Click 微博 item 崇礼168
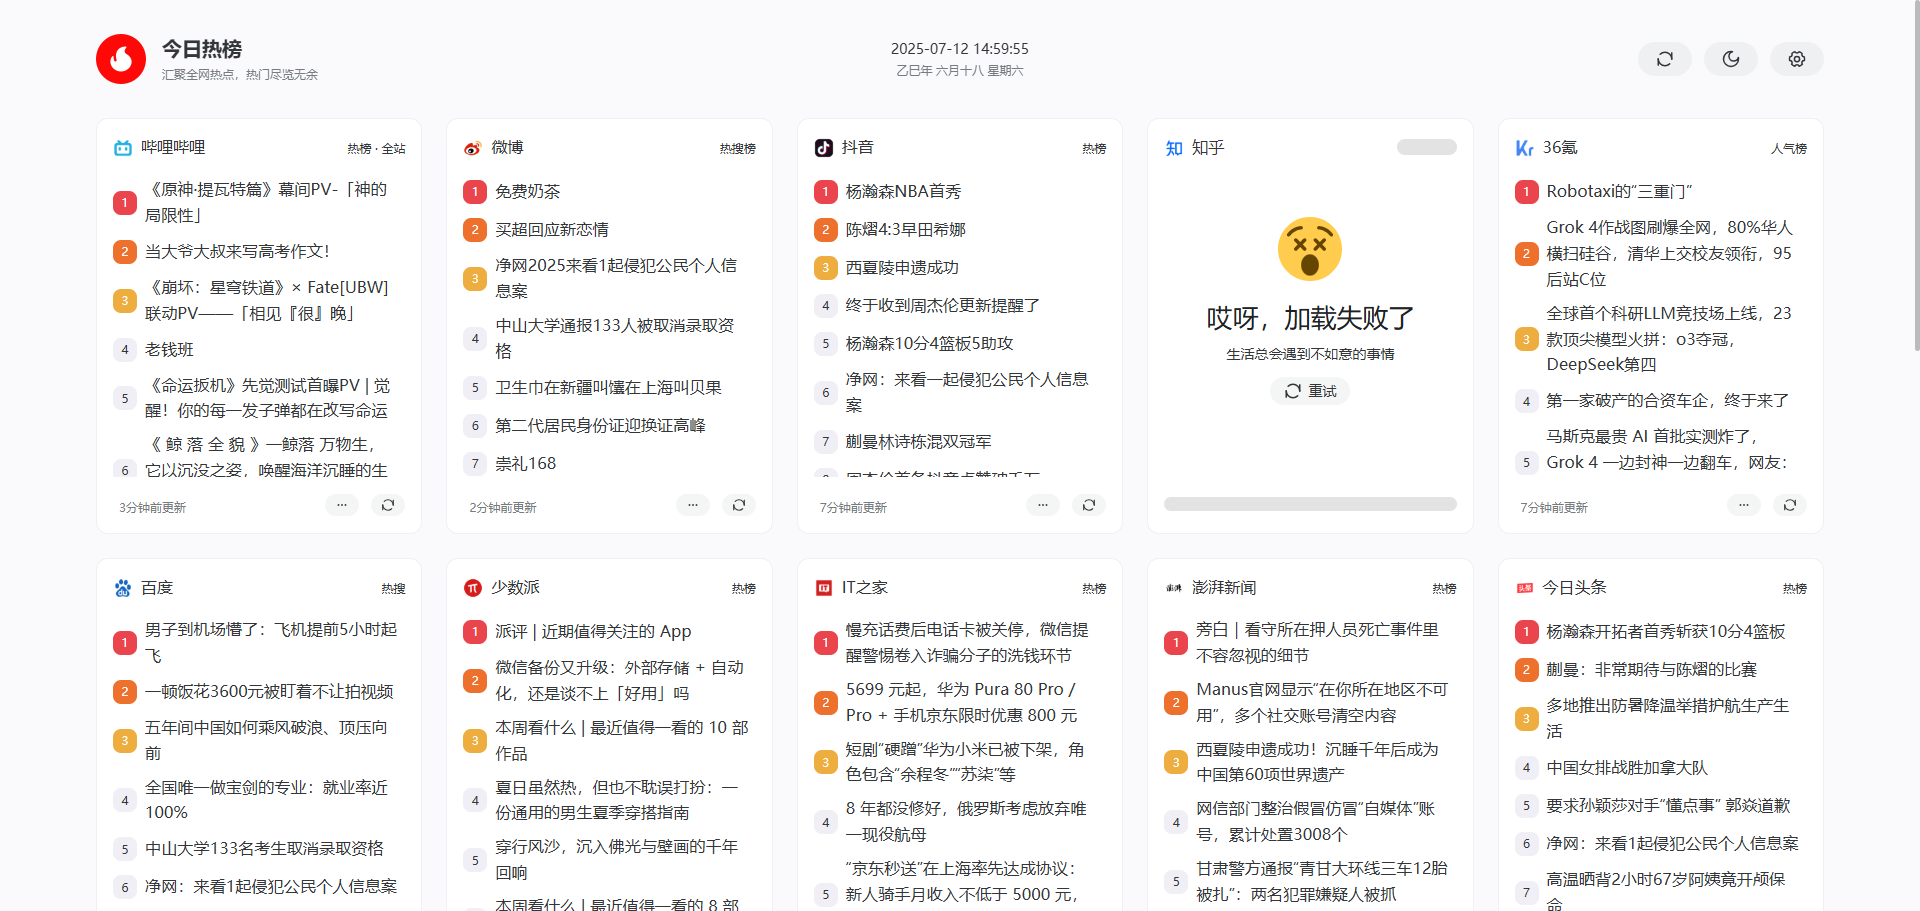1920x911 pixels. tap(526, 463)
